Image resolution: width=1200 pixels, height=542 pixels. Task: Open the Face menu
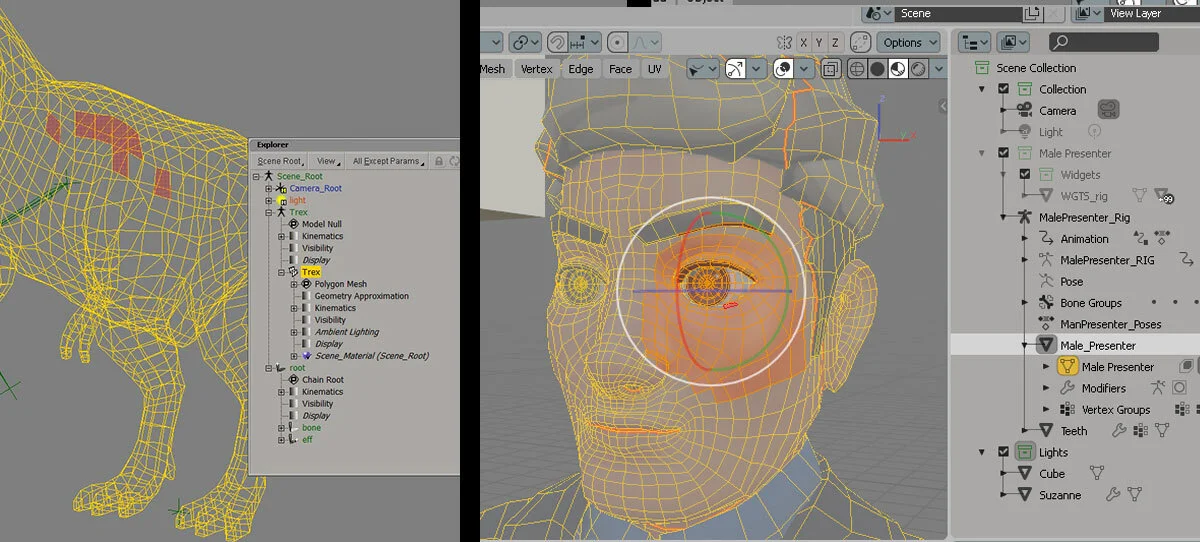pos(621,69)
